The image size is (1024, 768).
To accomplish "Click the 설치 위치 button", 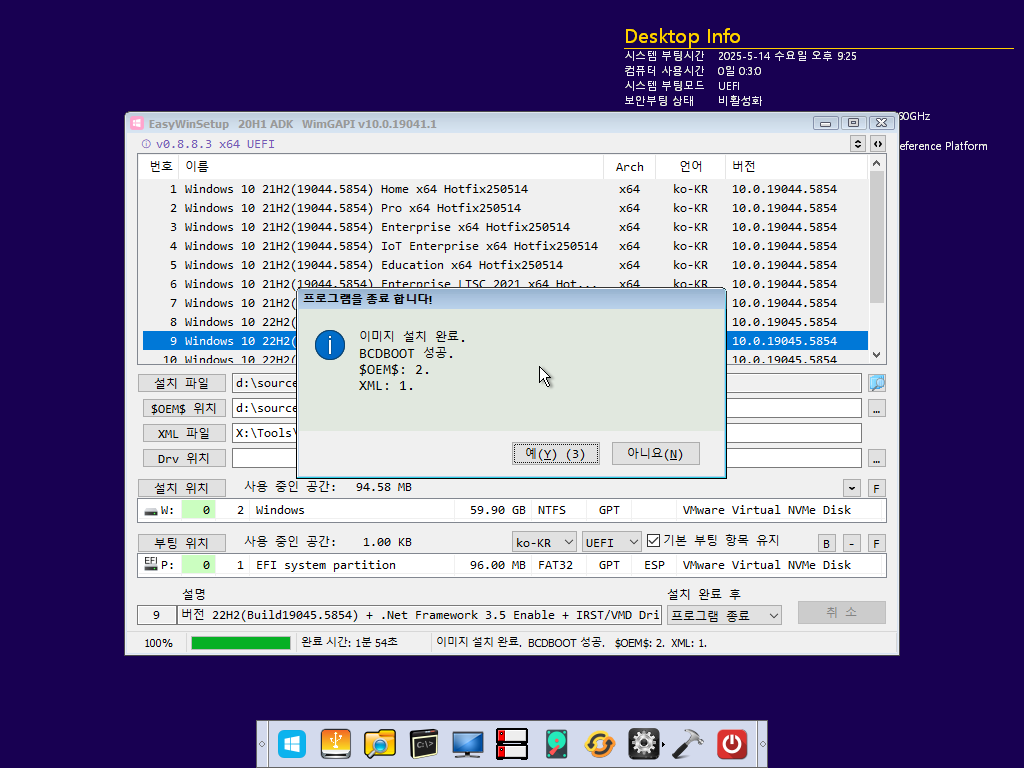I will [182, 488].
